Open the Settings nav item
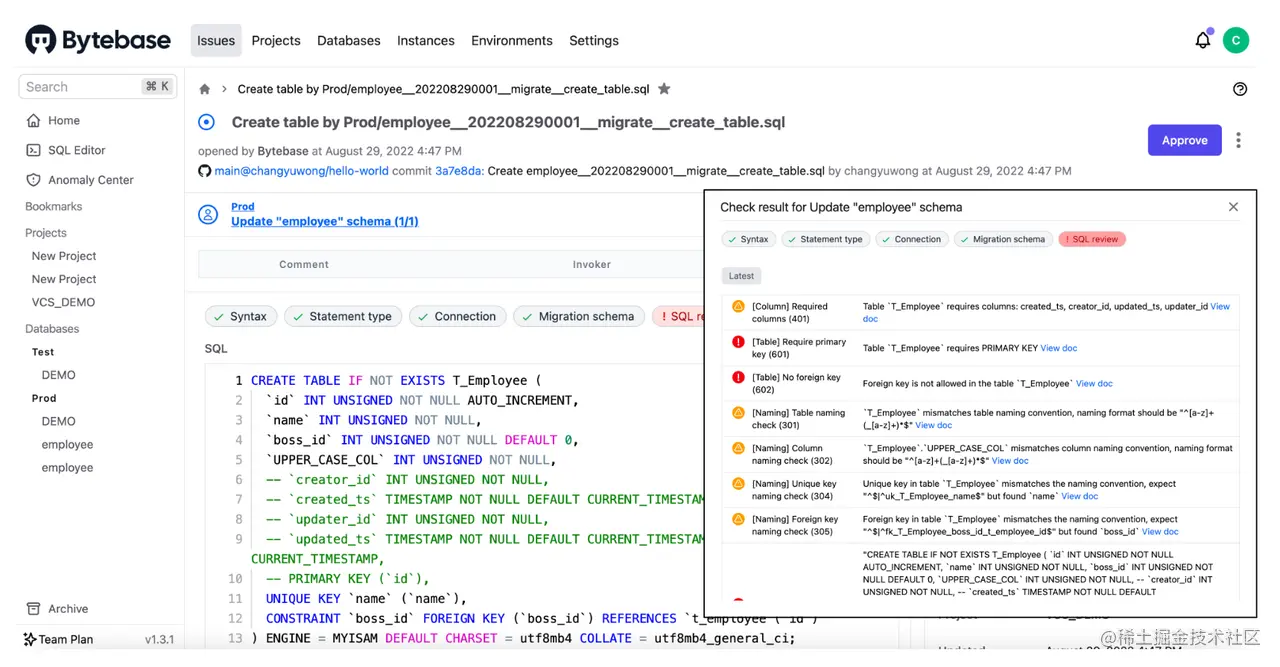 [594, 40]
